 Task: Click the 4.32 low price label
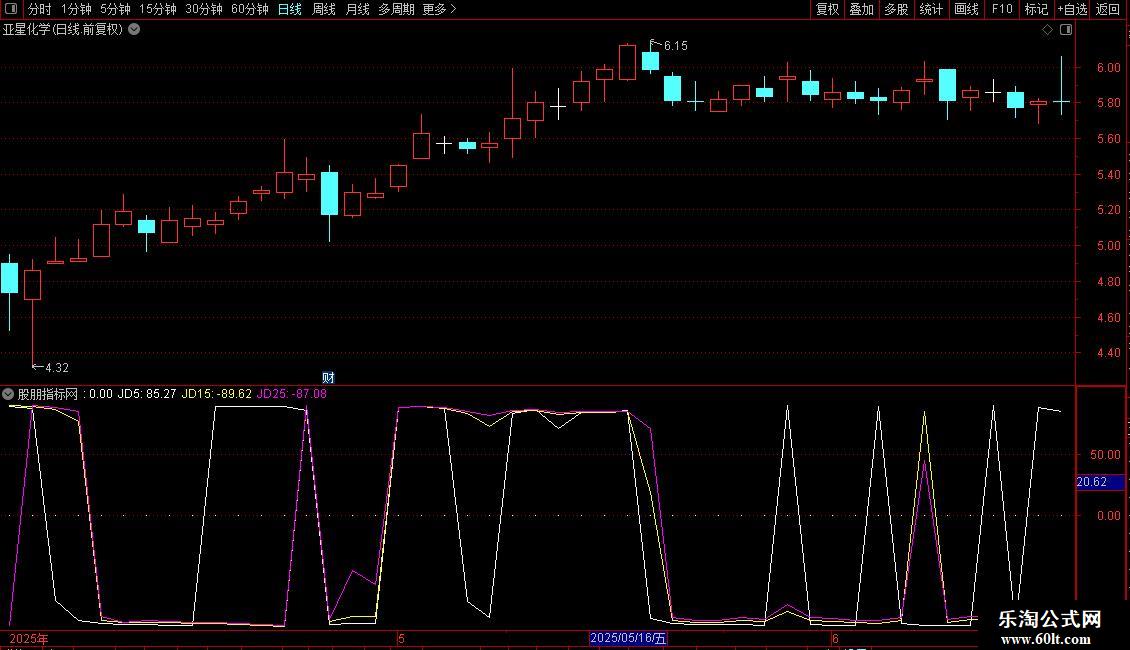[x=57, y=368]
